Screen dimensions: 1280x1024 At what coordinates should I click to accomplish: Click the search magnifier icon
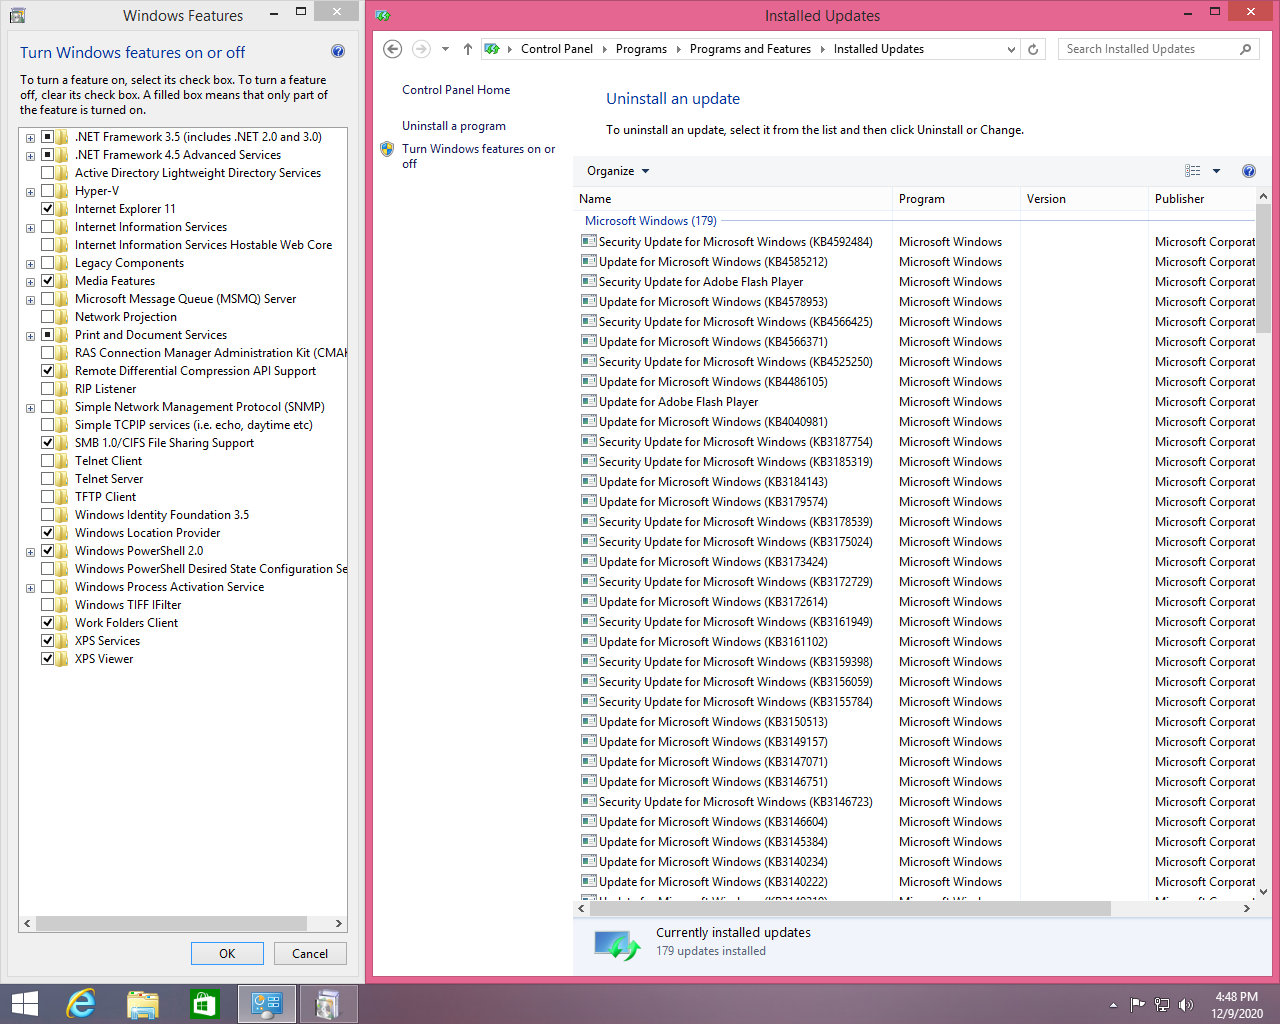pyautogui.click(x=1245, y=49)
